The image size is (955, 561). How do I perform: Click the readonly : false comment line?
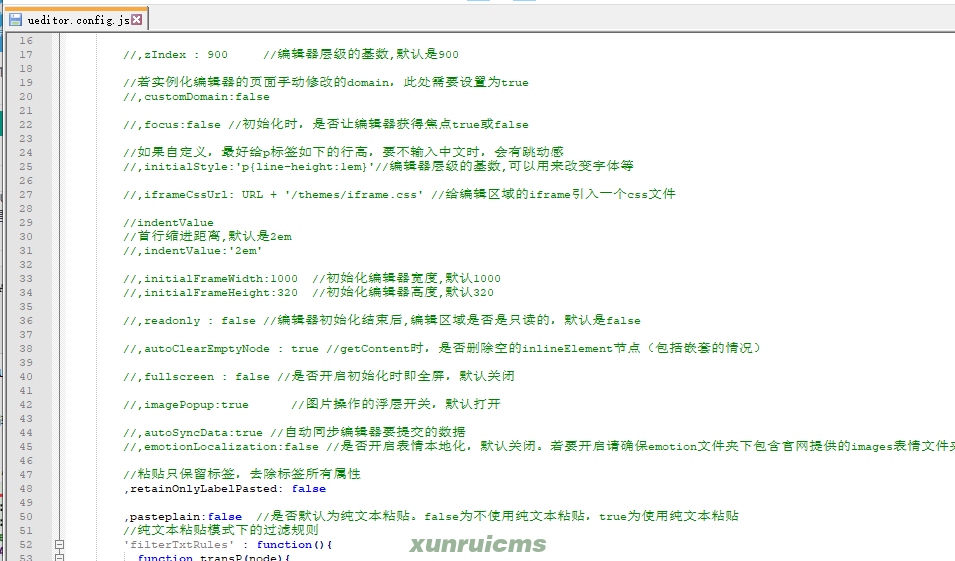(382, 320)
